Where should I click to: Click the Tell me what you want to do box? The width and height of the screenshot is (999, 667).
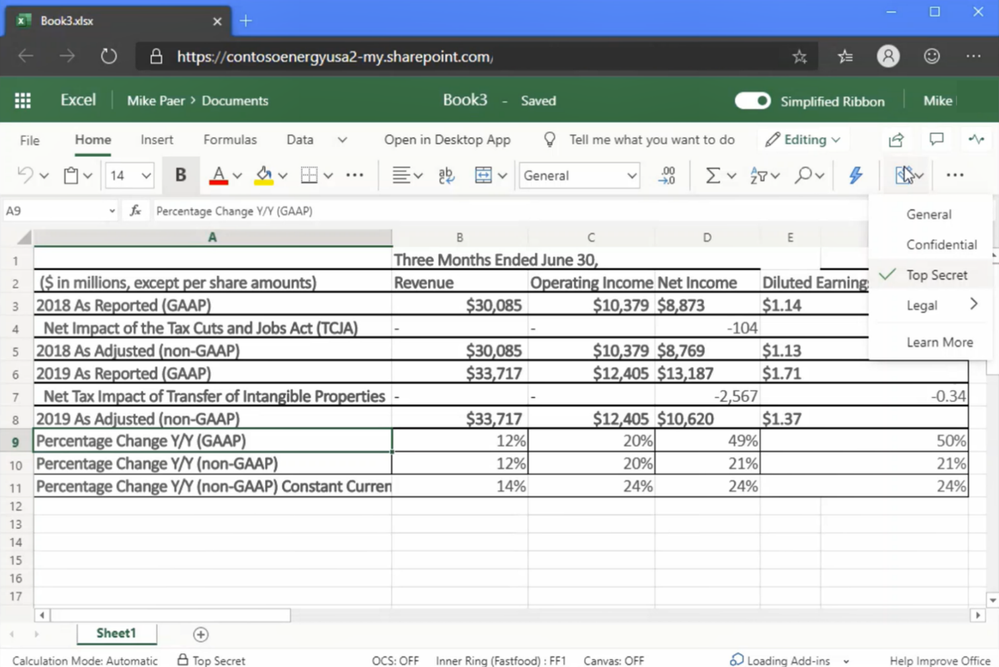click(651, 140)
